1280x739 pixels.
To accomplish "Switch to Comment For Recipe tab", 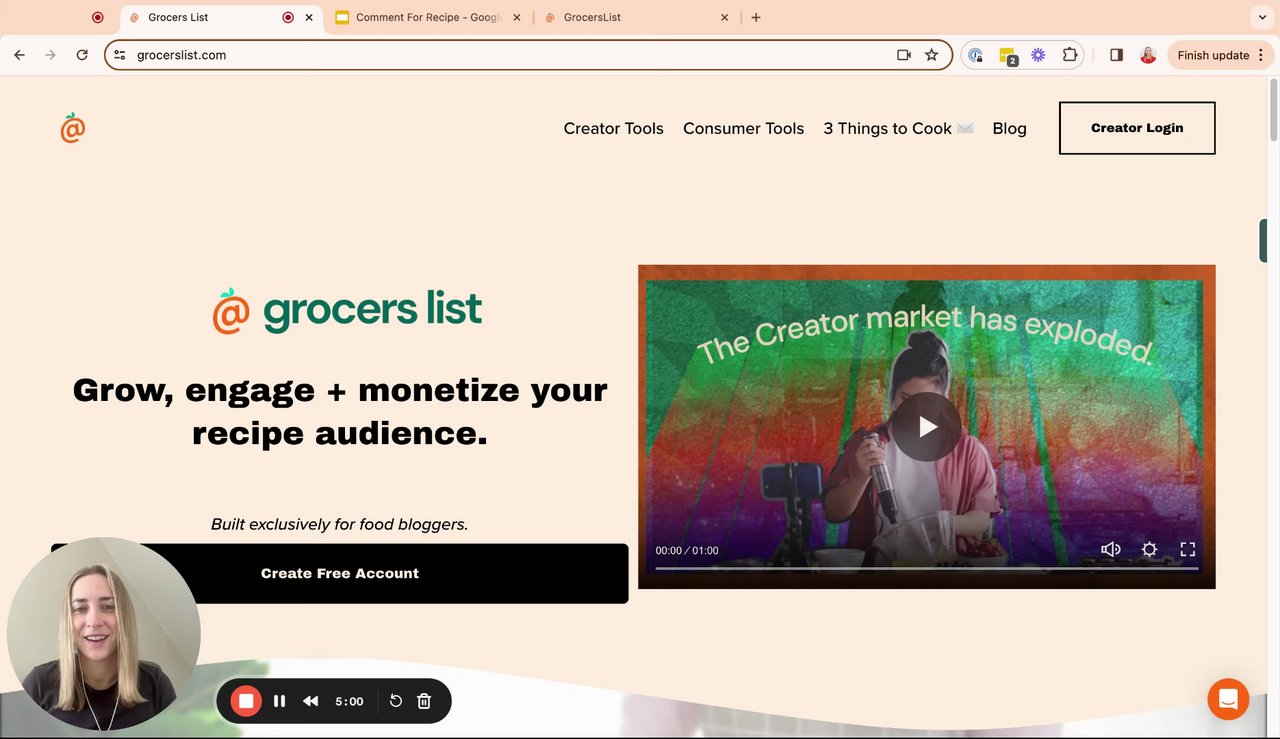I will (x=428, y=17).
